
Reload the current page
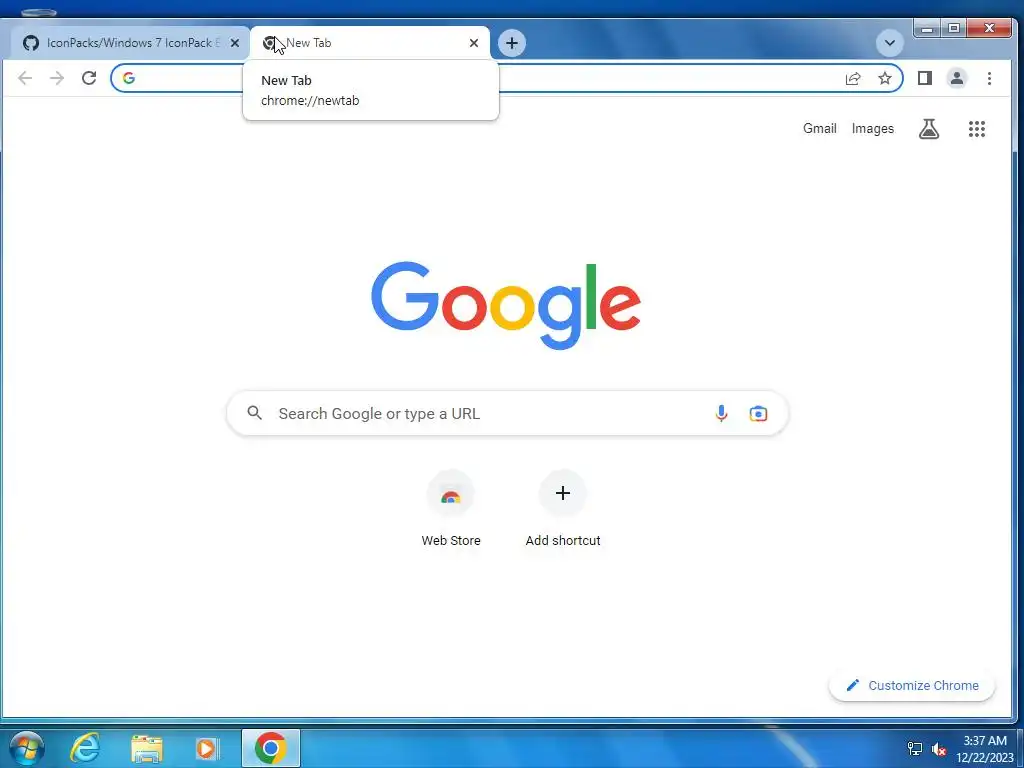[89, 78]
